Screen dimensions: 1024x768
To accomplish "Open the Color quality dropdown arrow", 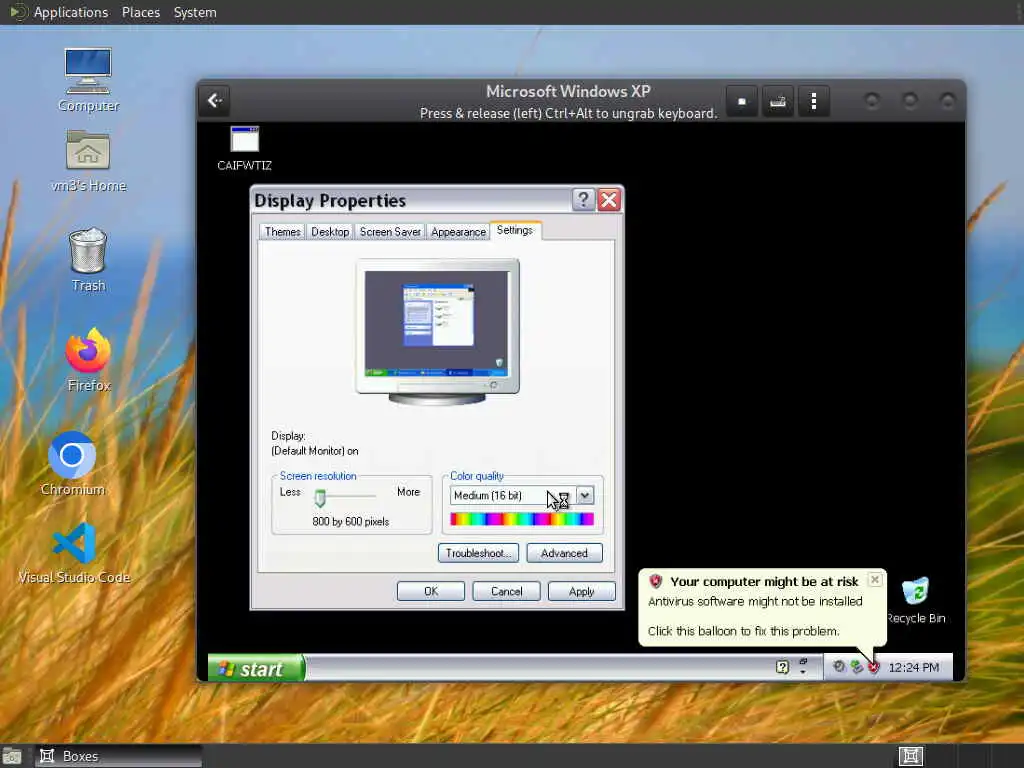I will [x=585, y=496].
